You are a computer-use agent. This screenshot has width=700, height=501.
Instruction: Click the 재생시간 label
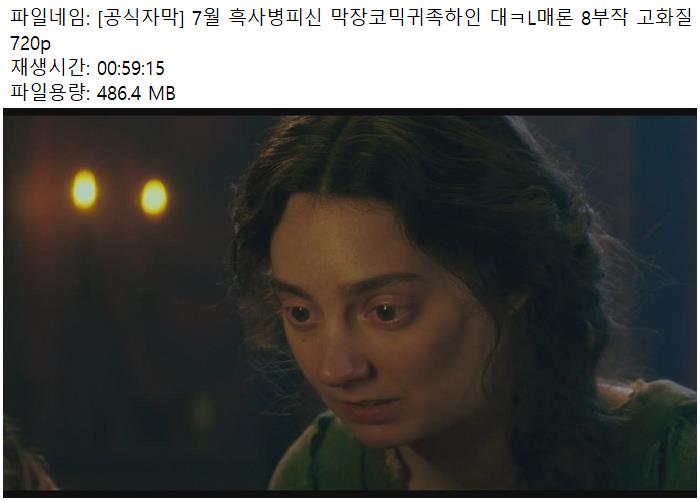50,68
